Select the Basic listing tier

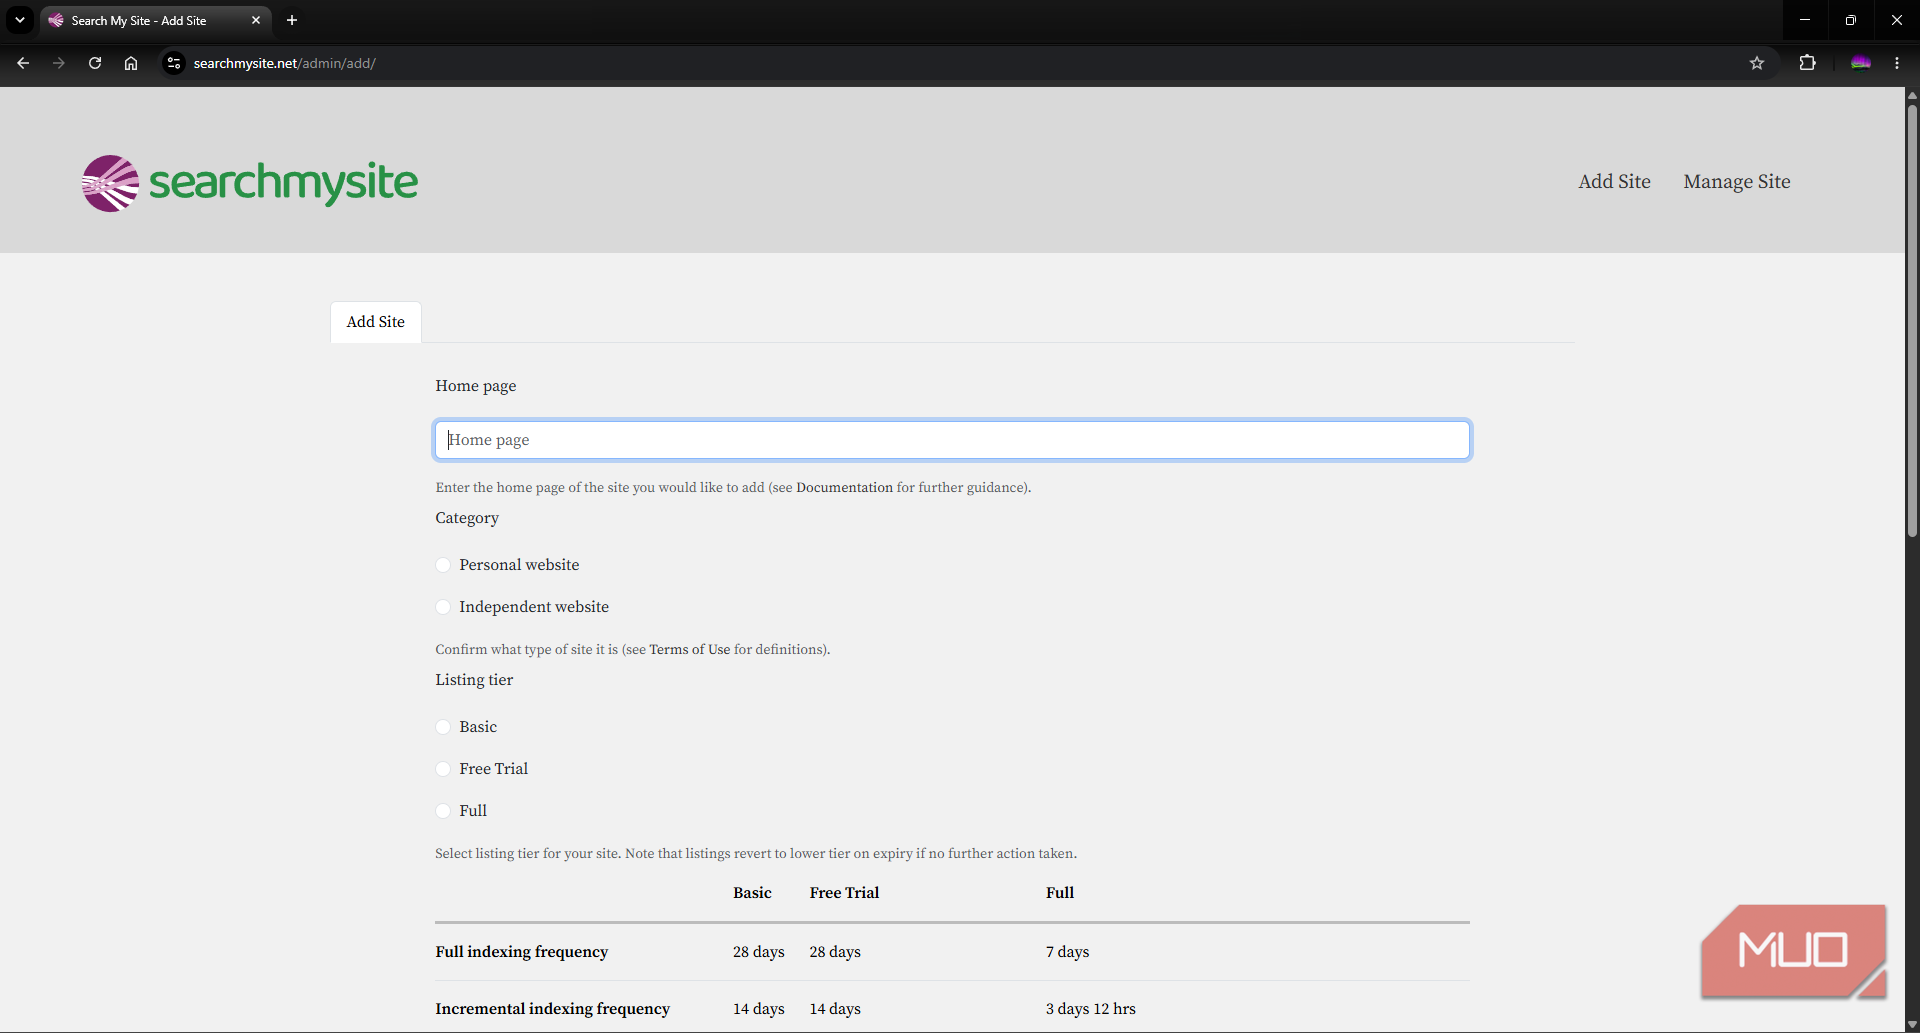point(443,727)
